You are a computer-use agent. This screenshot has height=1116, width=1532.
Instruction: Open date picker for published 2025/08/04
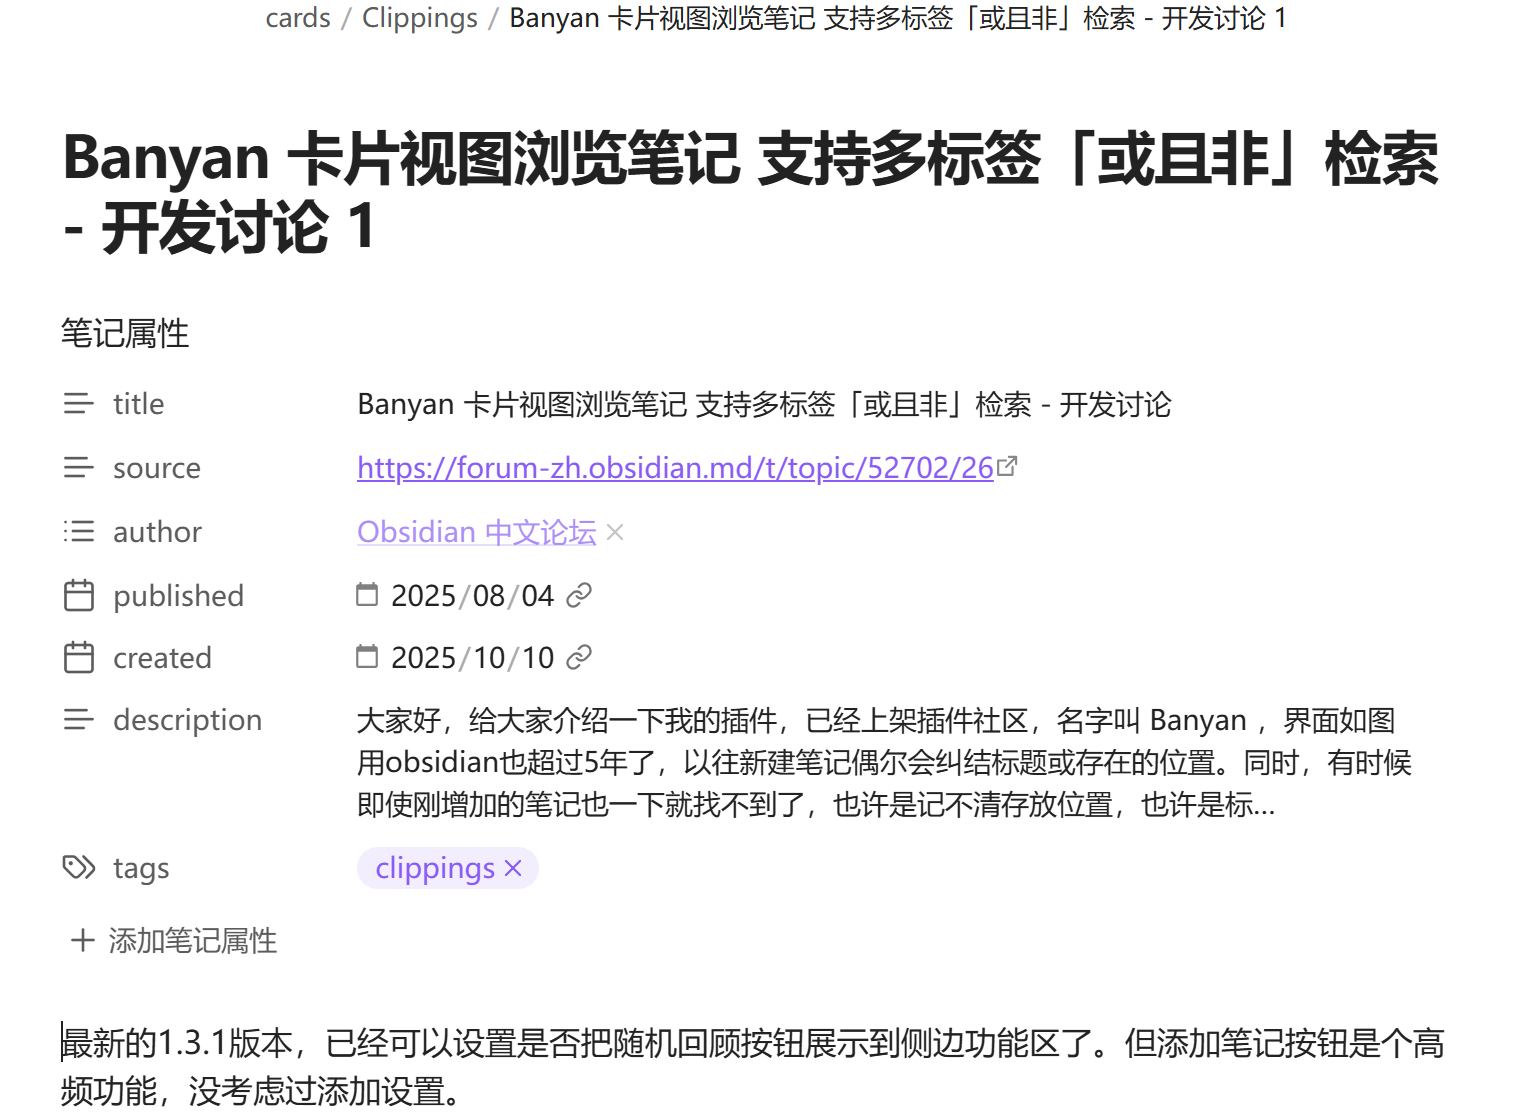click(x=368, y=595)
